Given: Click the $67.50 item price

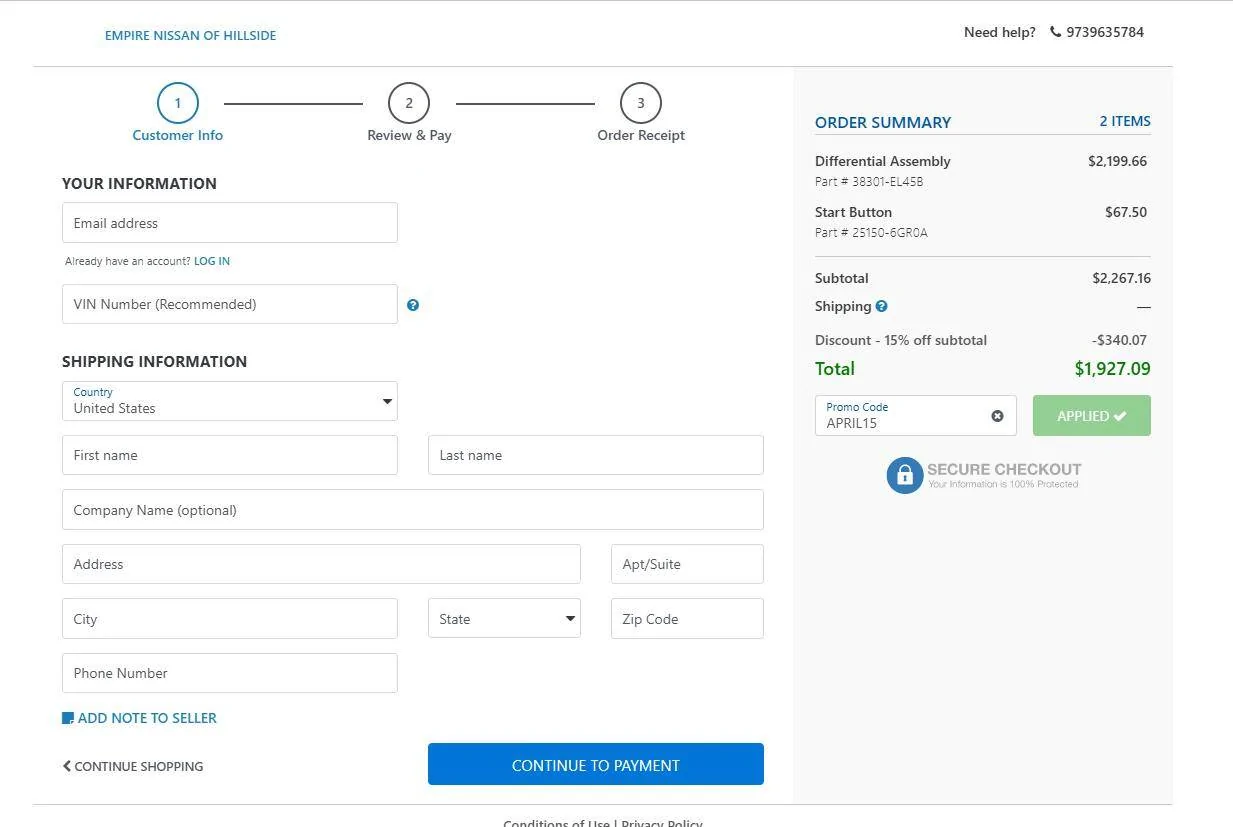Looking at the screenshot, I should pyautogui.click(x=1126, y=212).
